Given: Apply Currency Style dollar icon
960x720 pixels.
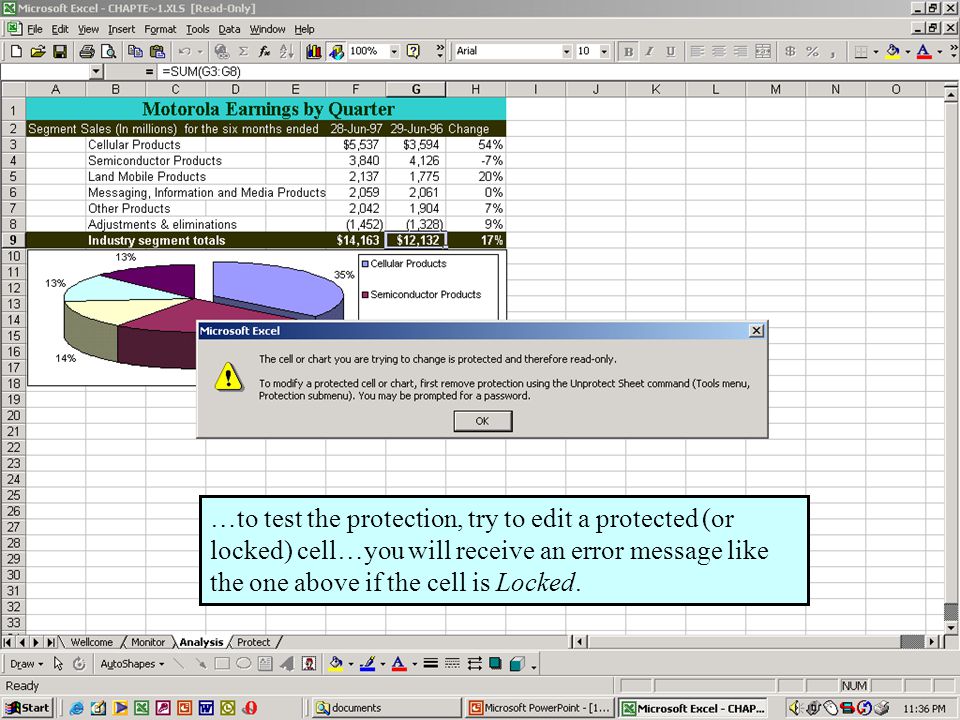Looking at the screenshot, I should click(x=790, y=51).
